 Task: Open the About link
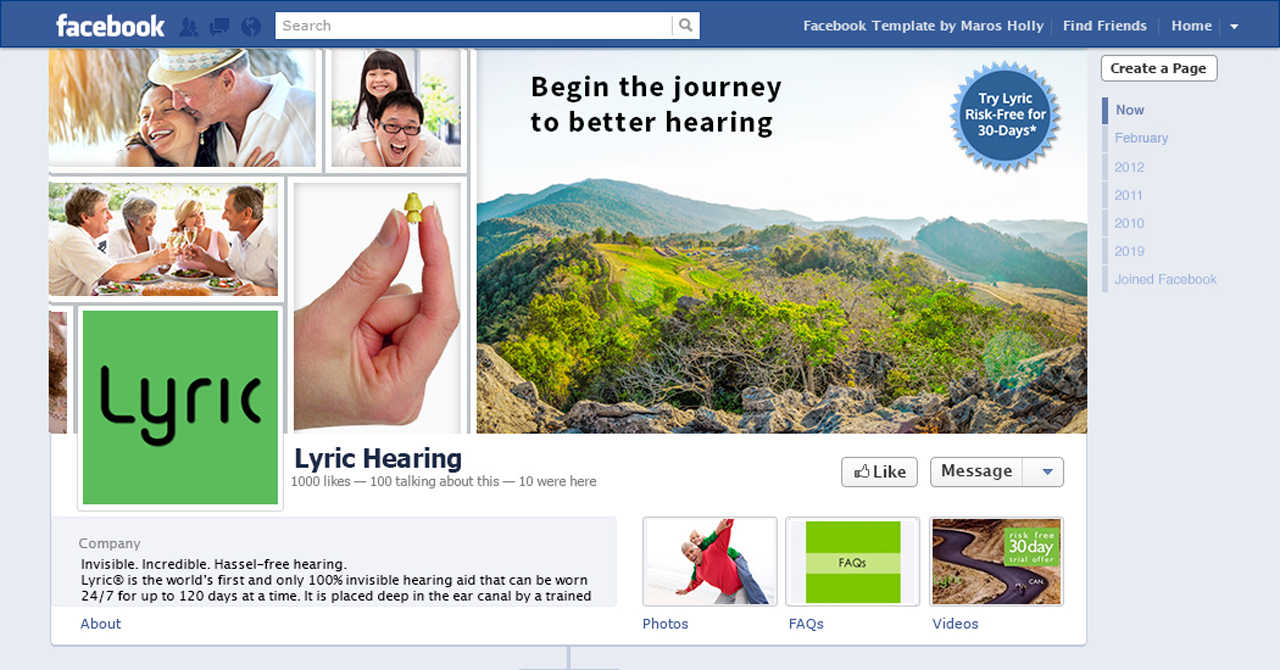click(x=100, y=624)
